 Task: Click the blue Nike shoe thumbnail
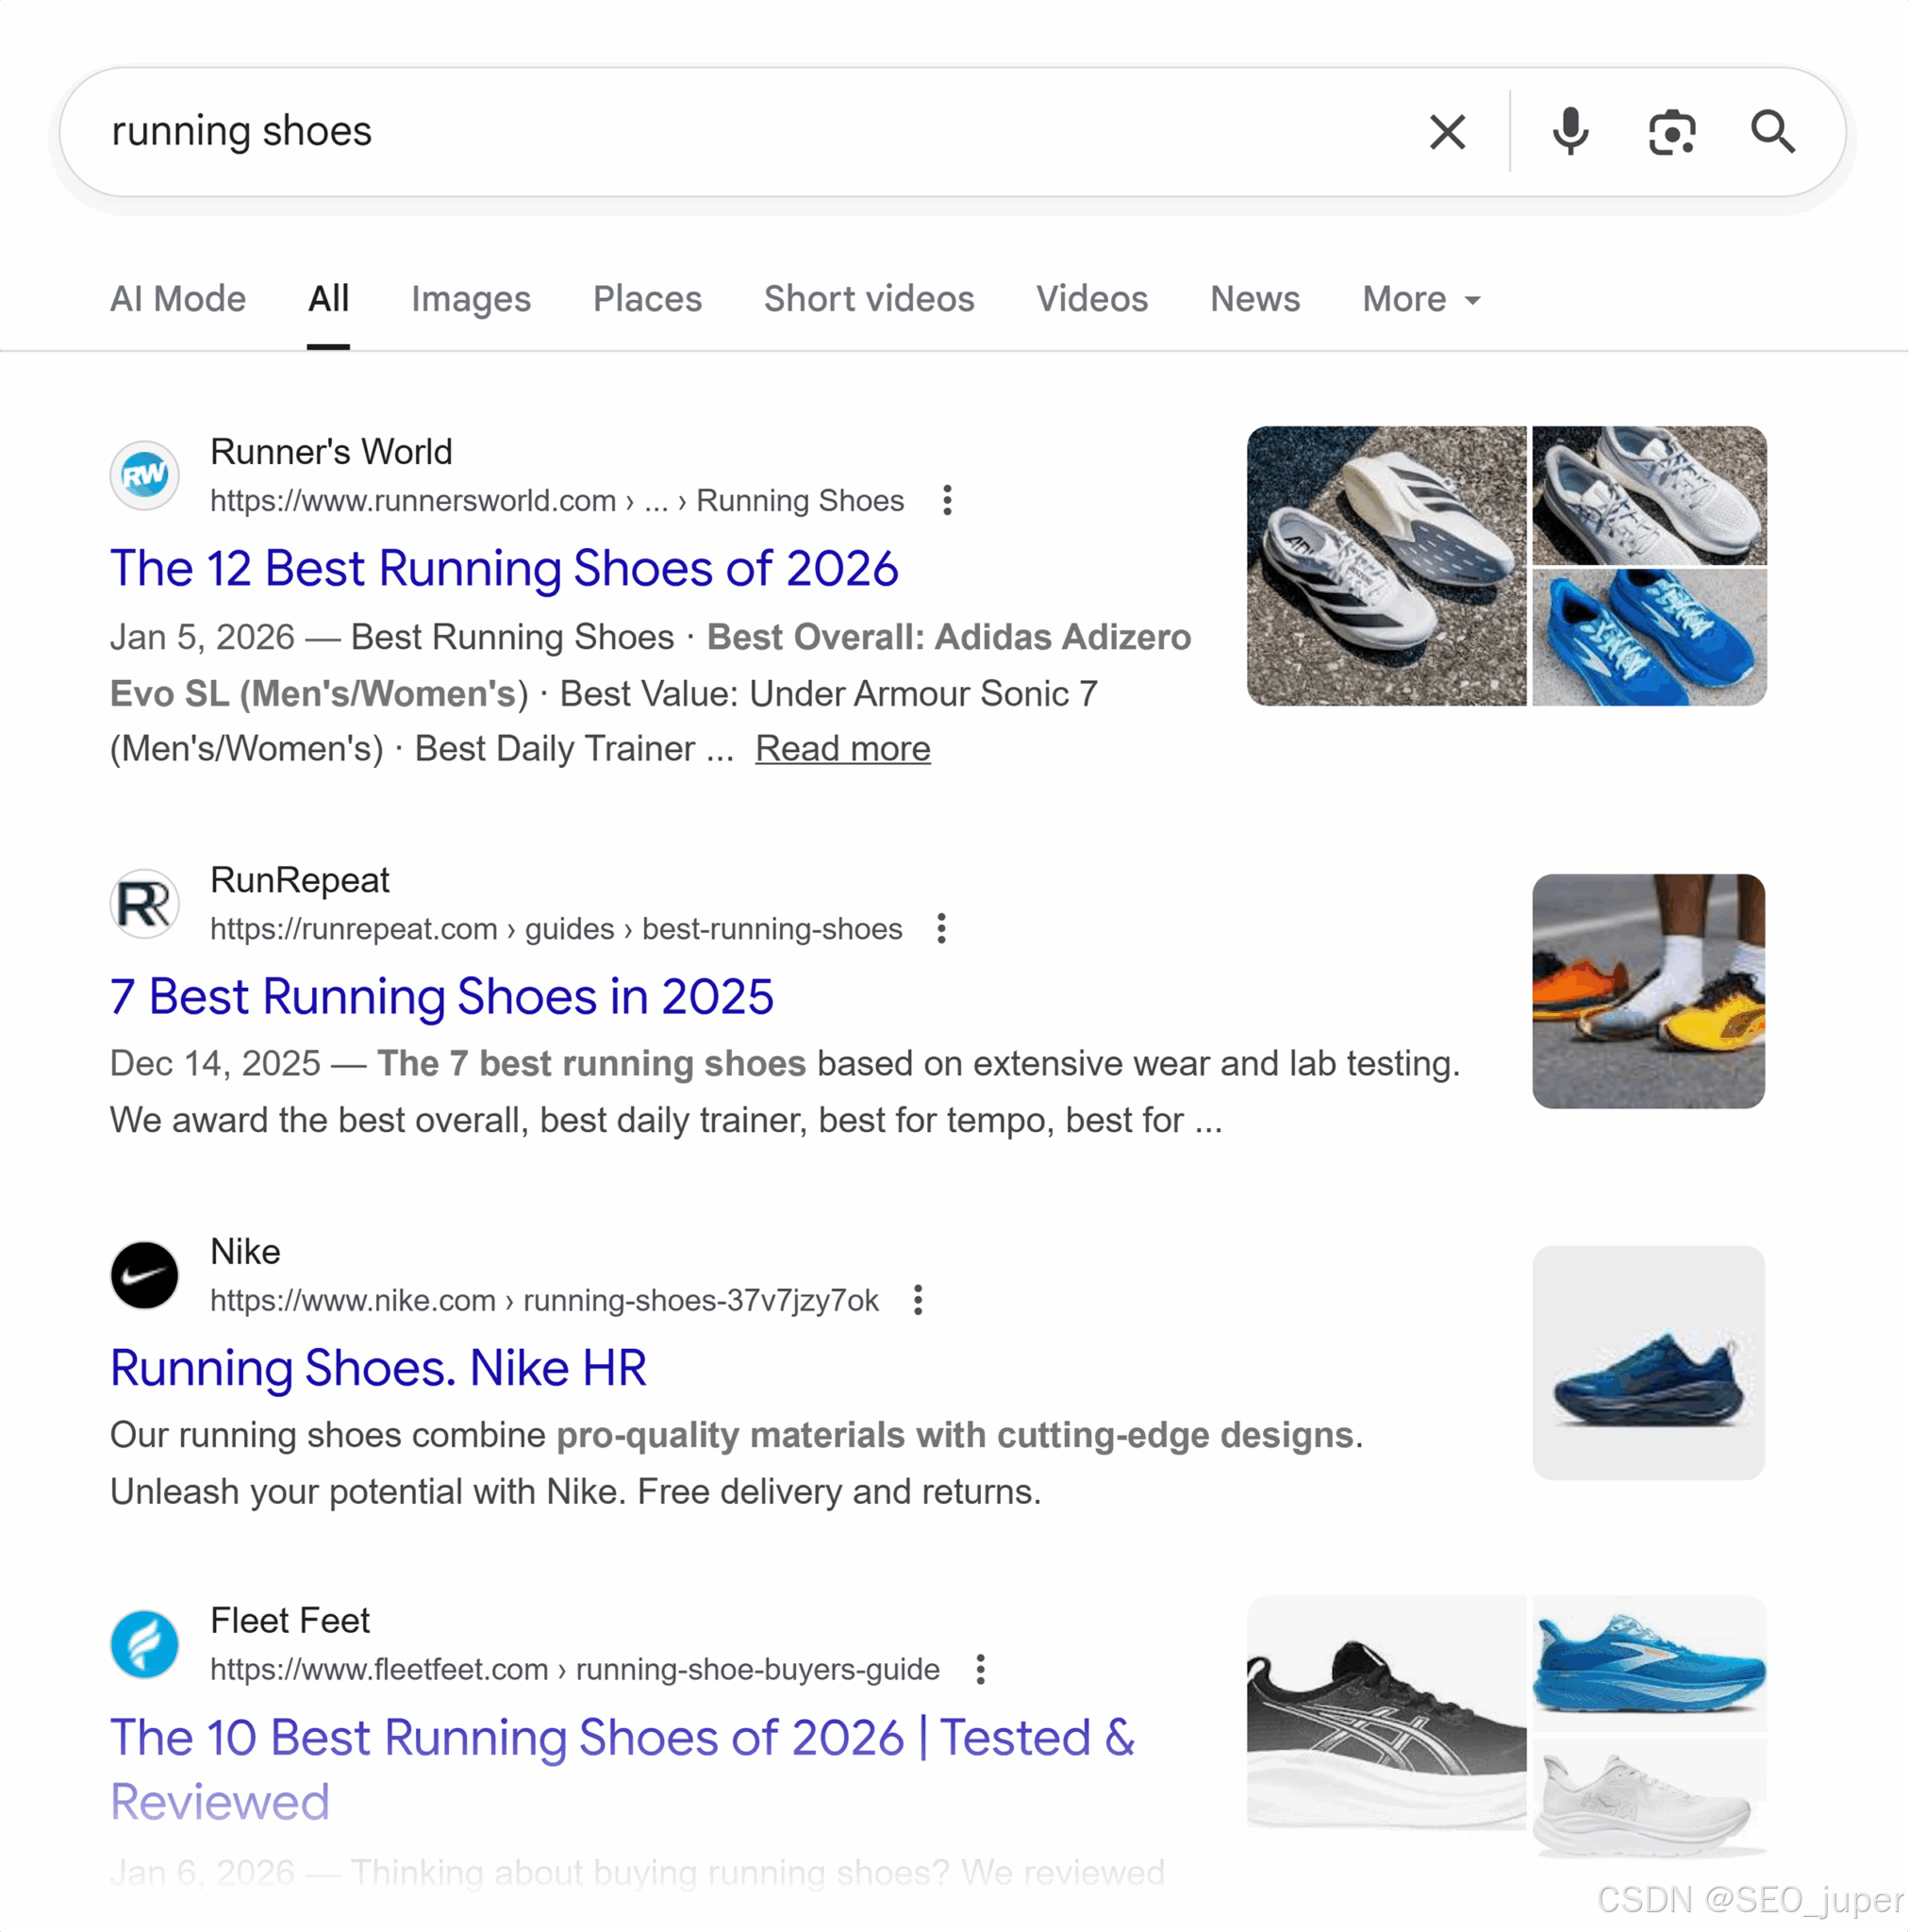(1647, 1362)
